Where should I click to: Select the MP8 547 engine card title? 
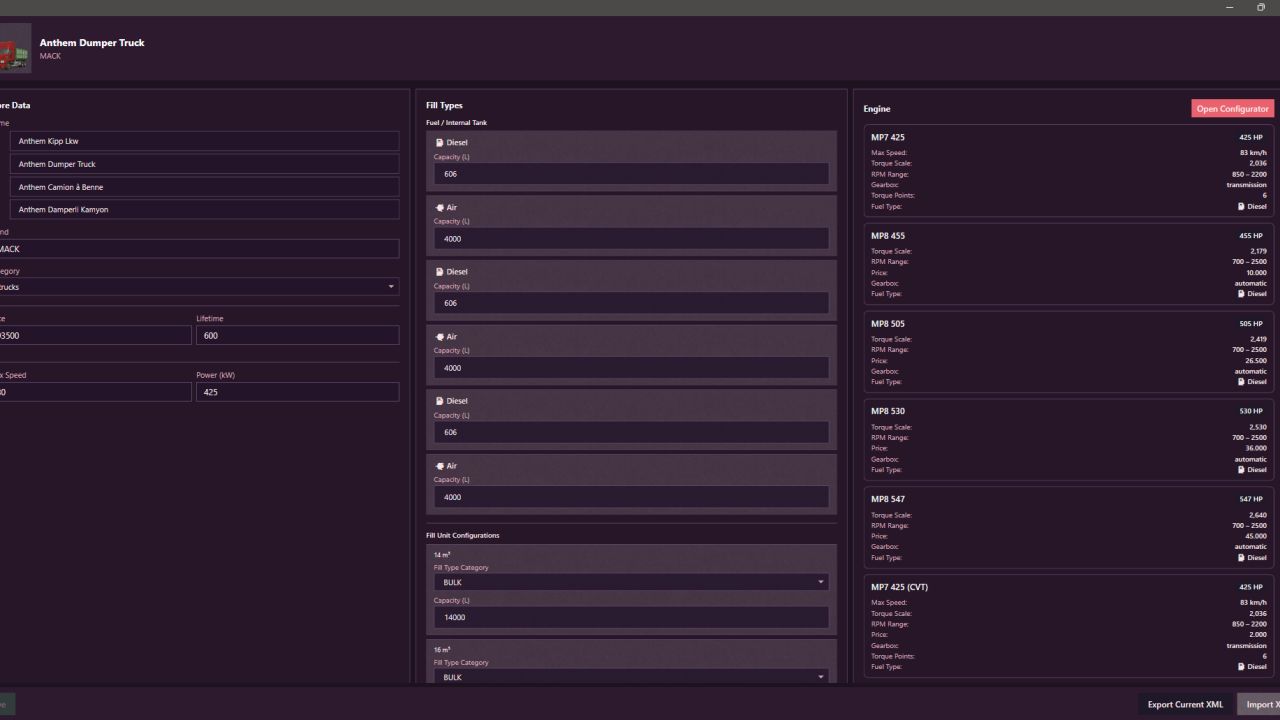888,499
